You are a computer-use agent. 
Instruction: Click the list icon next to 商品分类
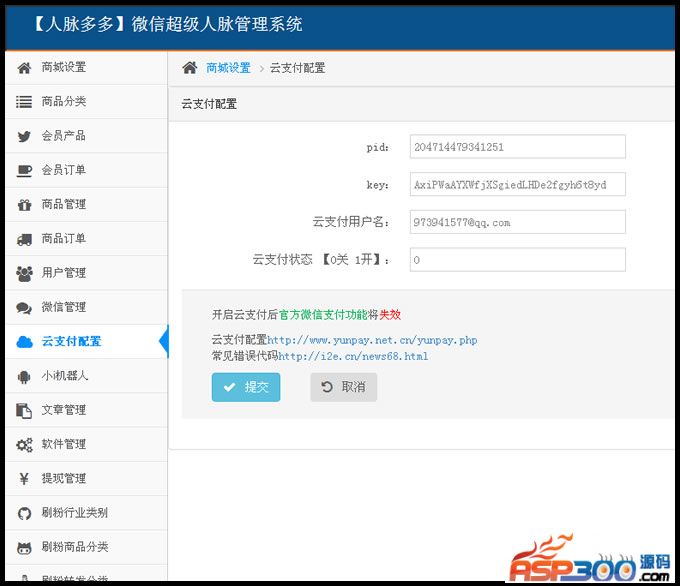24,102
